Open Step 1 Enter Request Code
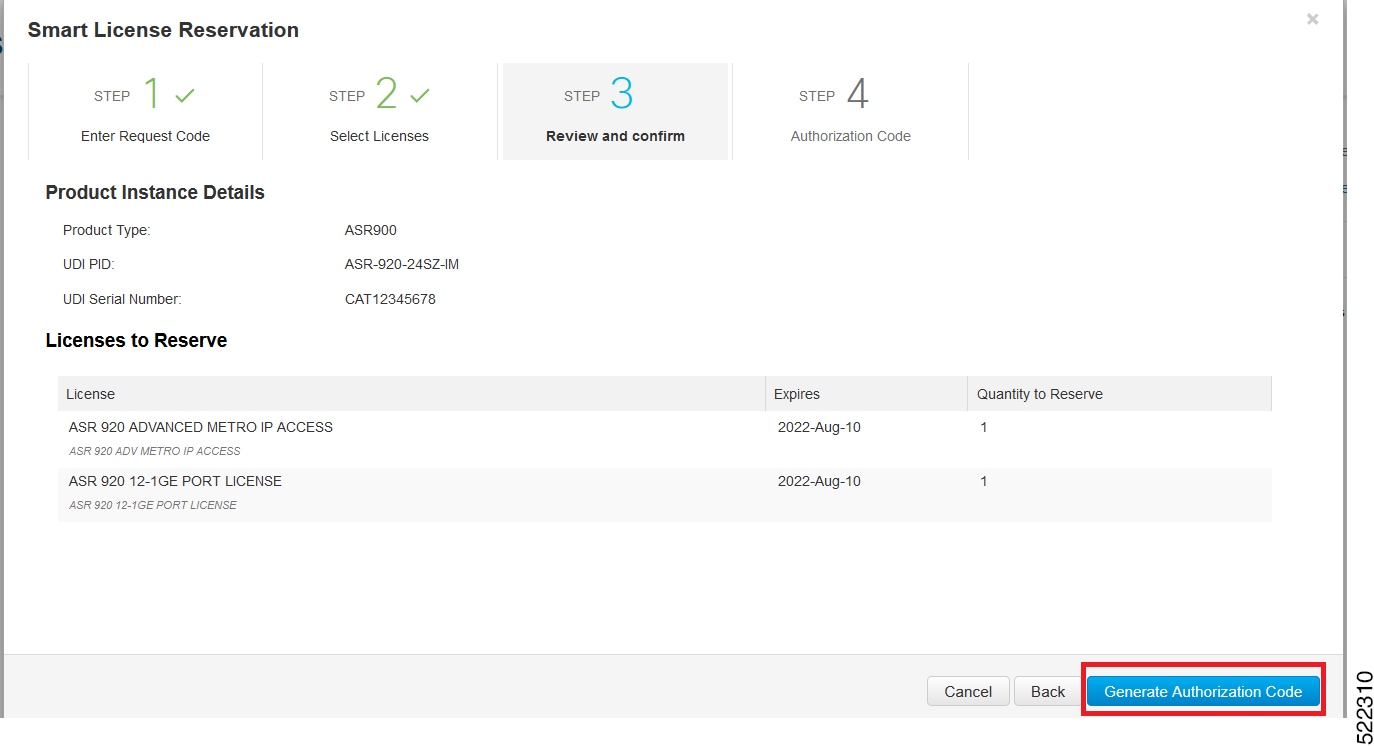1374x746 pixels. tap(145, 111)
